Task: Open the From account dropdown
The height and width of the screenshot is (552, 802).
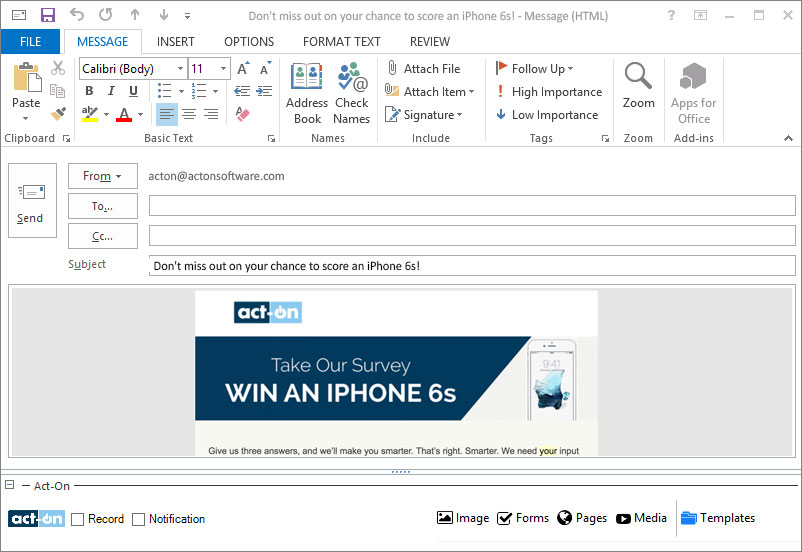Action: click(x=103, y=176)
